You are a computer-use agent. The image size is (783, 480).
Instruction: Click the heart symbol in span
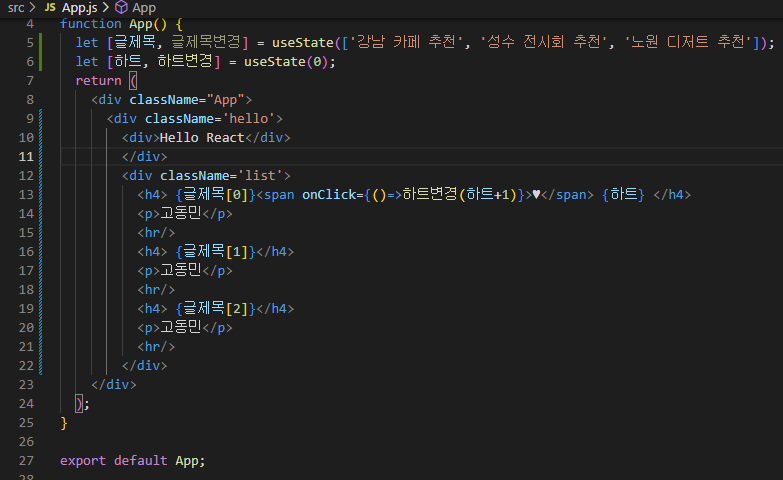(536, 194)
